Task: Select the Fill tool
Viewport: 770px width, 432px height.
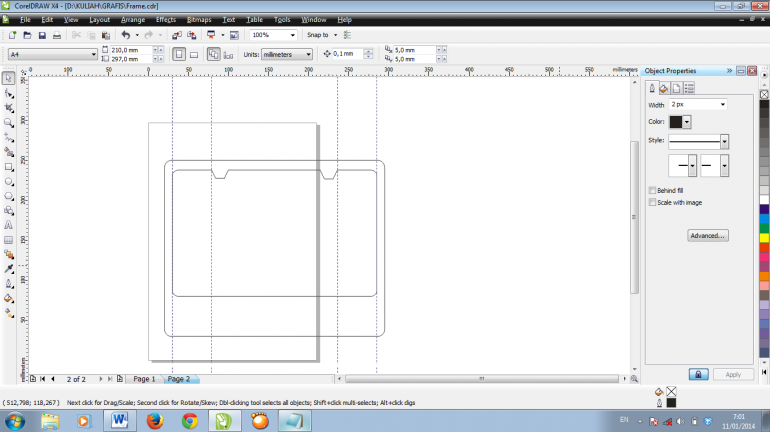Action: coord(8,298)
